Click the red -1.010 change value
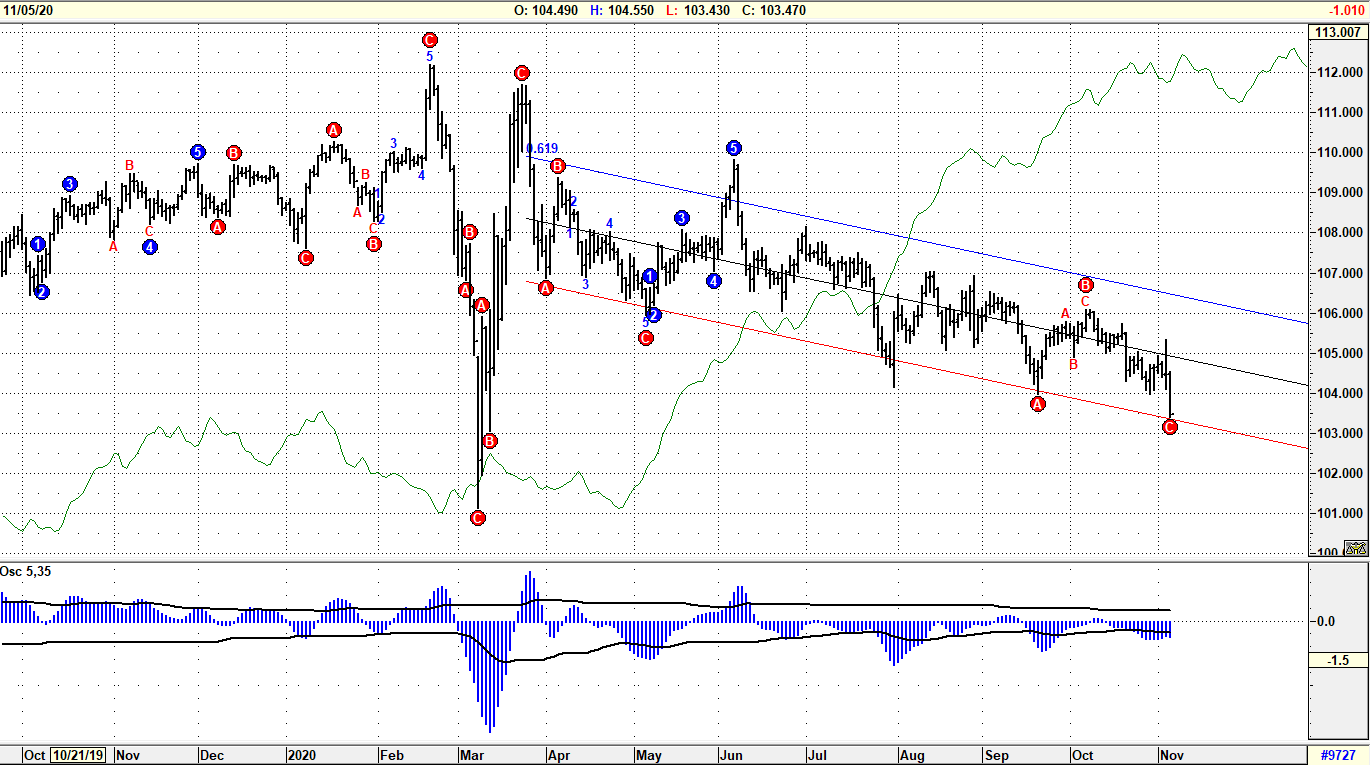Screen dimensions: 1370x765 pyautogui.click(x=1345, y=10)
